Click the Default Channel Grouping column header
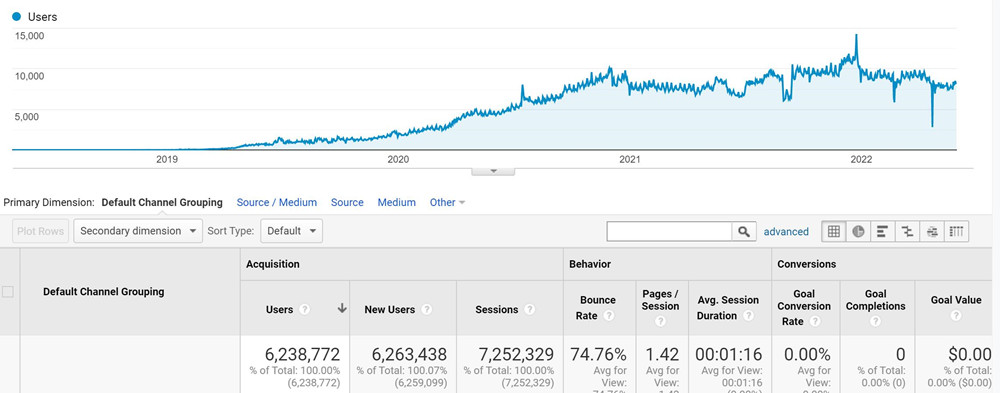Image resolution: width=1000 pixels, height=393 pixels. click(103, 292)
